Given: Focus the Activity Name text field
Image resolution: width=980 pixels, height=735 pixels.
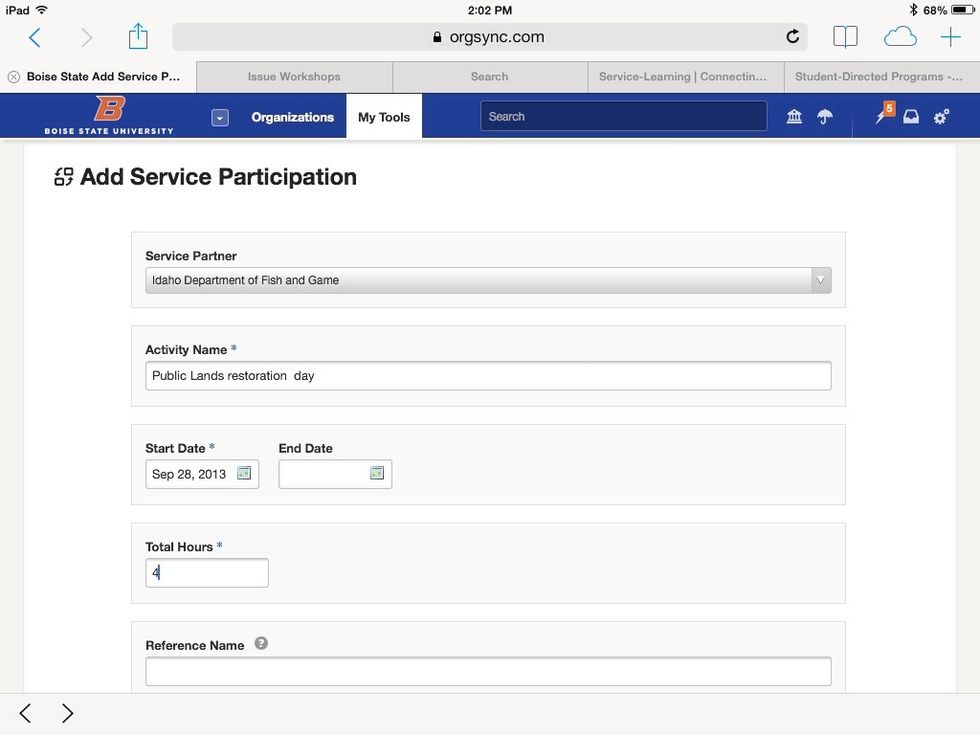Looking at the screenshot, I should [x=488, y=376].
